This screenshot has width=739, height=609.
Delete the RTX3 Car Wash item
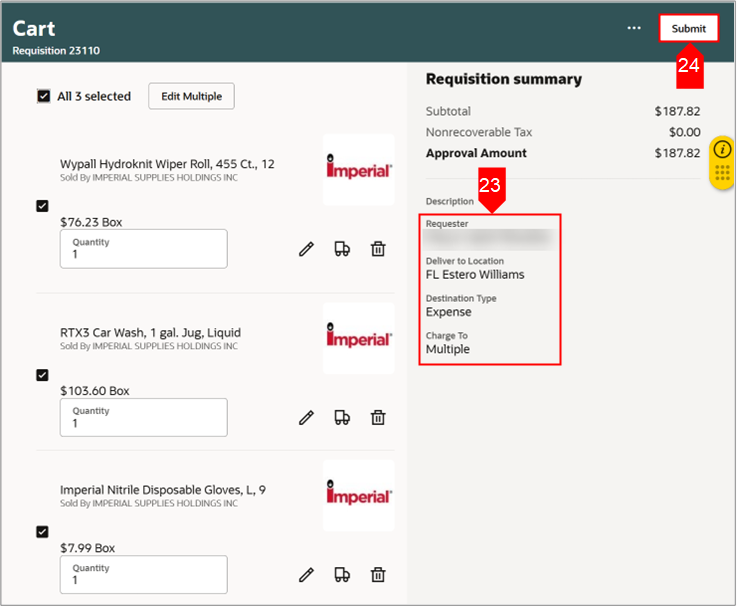click(378, 418)
